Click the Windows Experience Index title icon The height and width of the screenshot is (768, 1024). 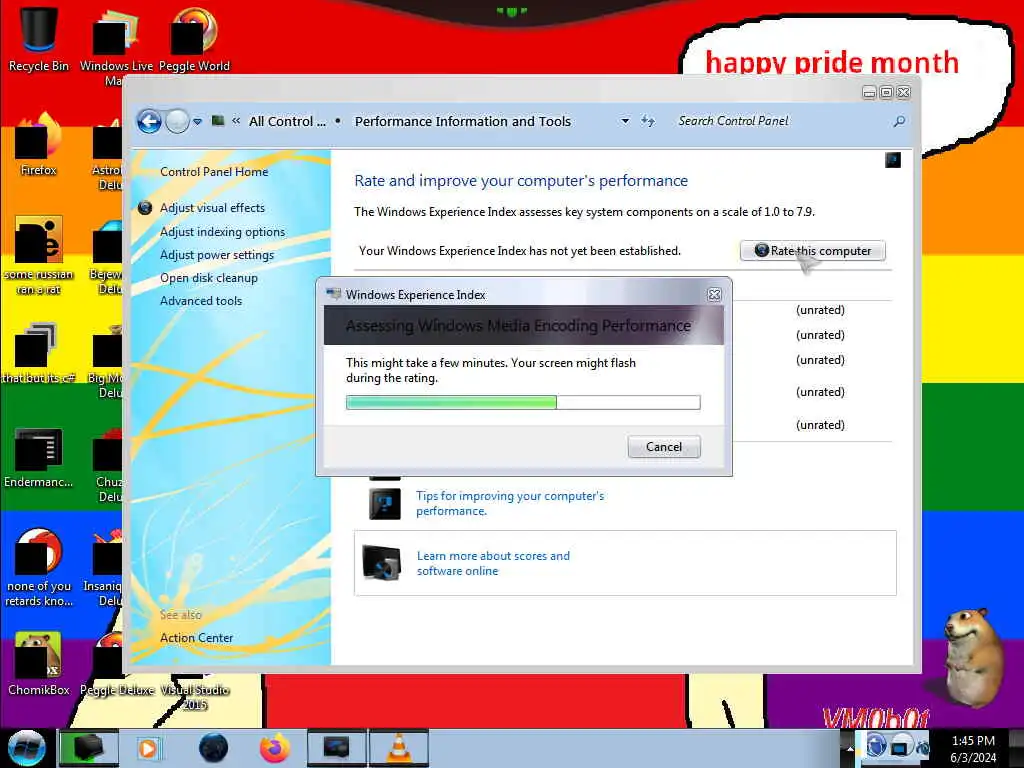coord(334,295)
